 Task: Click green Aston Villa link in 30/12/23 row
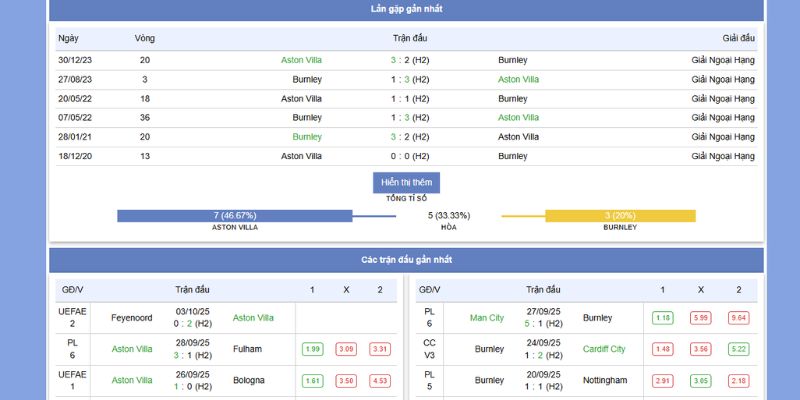point(301,60)
